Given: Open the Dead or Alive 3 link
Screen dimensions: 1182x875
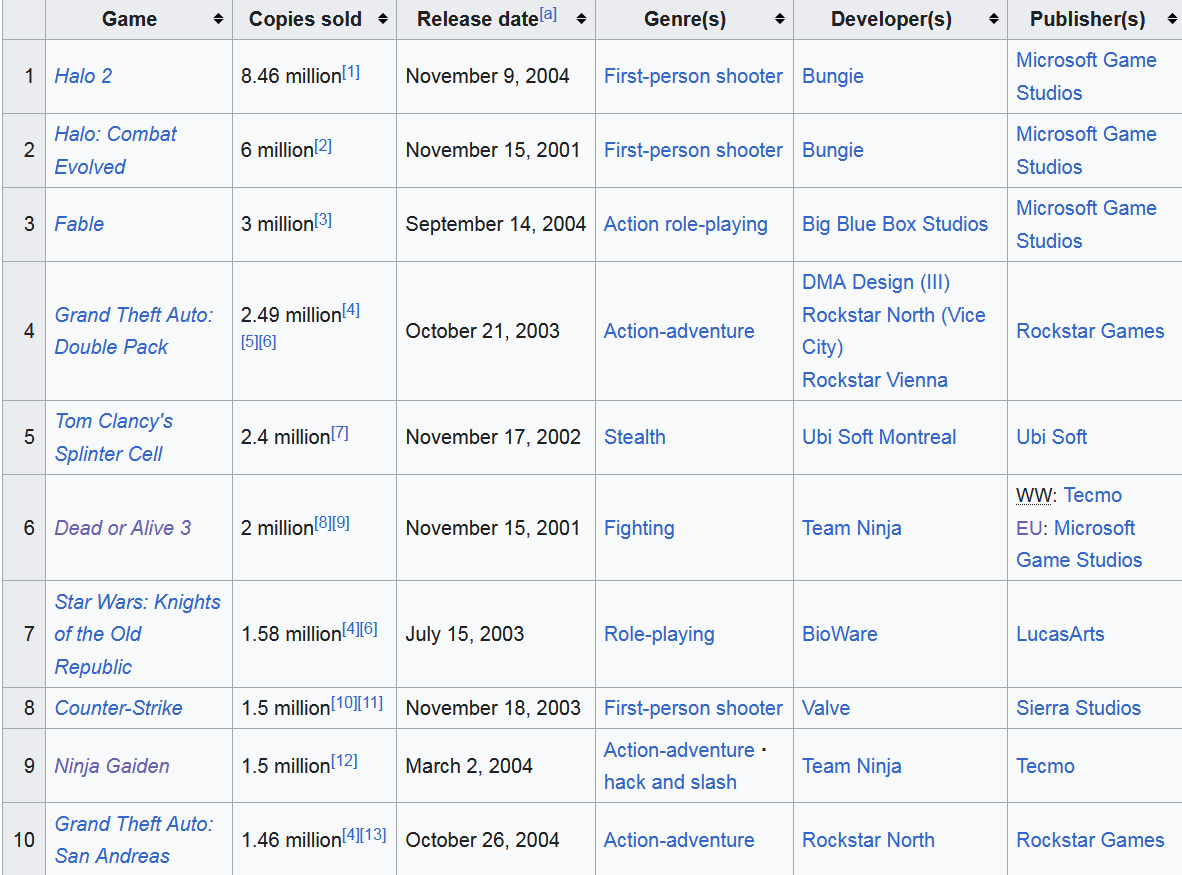Looking at the screenshot, I should point(123,528).
